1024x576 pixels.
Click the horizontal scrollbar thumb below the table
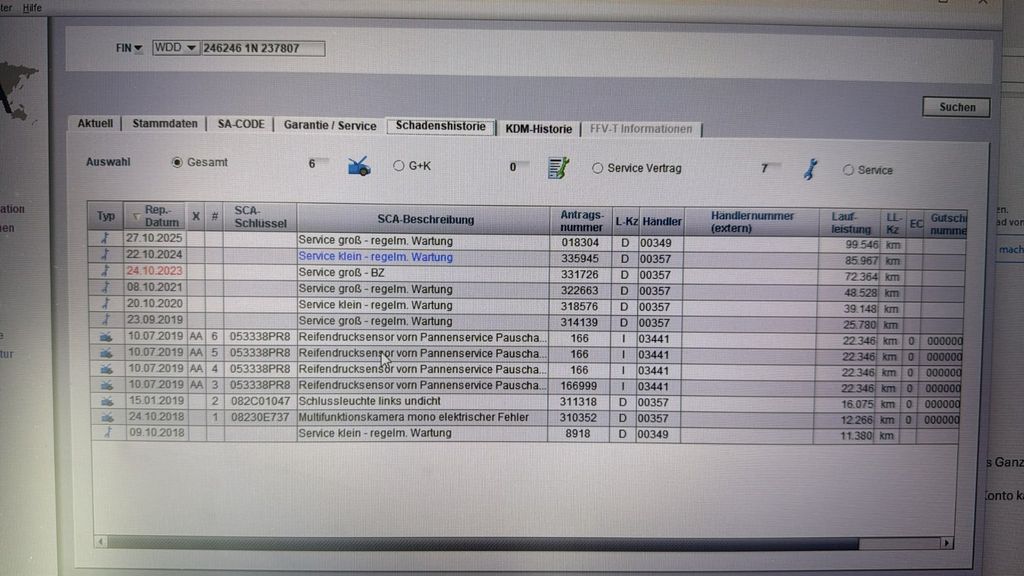pyautogui.click(x=483, y=543)
